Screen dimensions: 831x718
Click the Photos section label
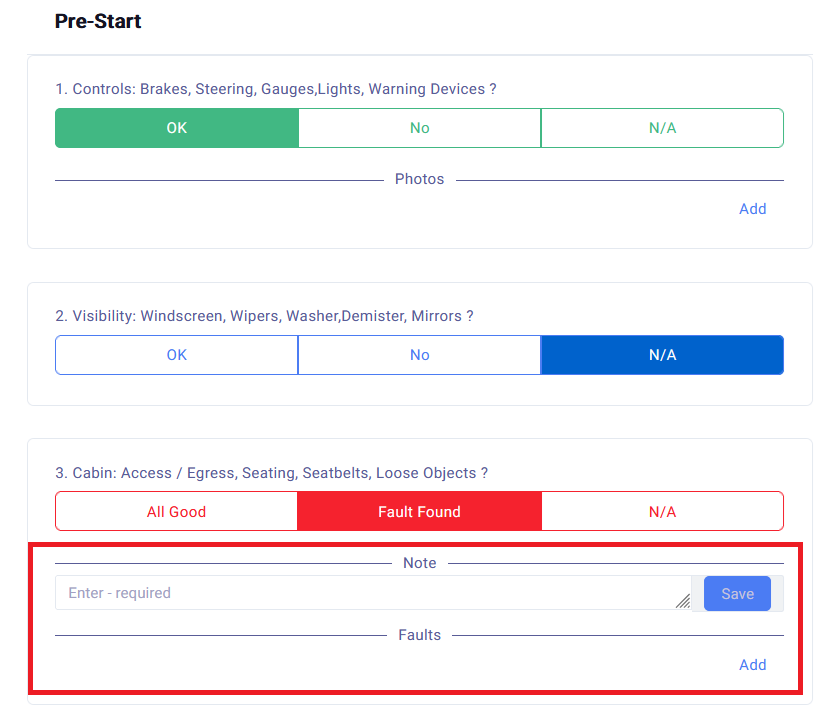coord(419,179)
